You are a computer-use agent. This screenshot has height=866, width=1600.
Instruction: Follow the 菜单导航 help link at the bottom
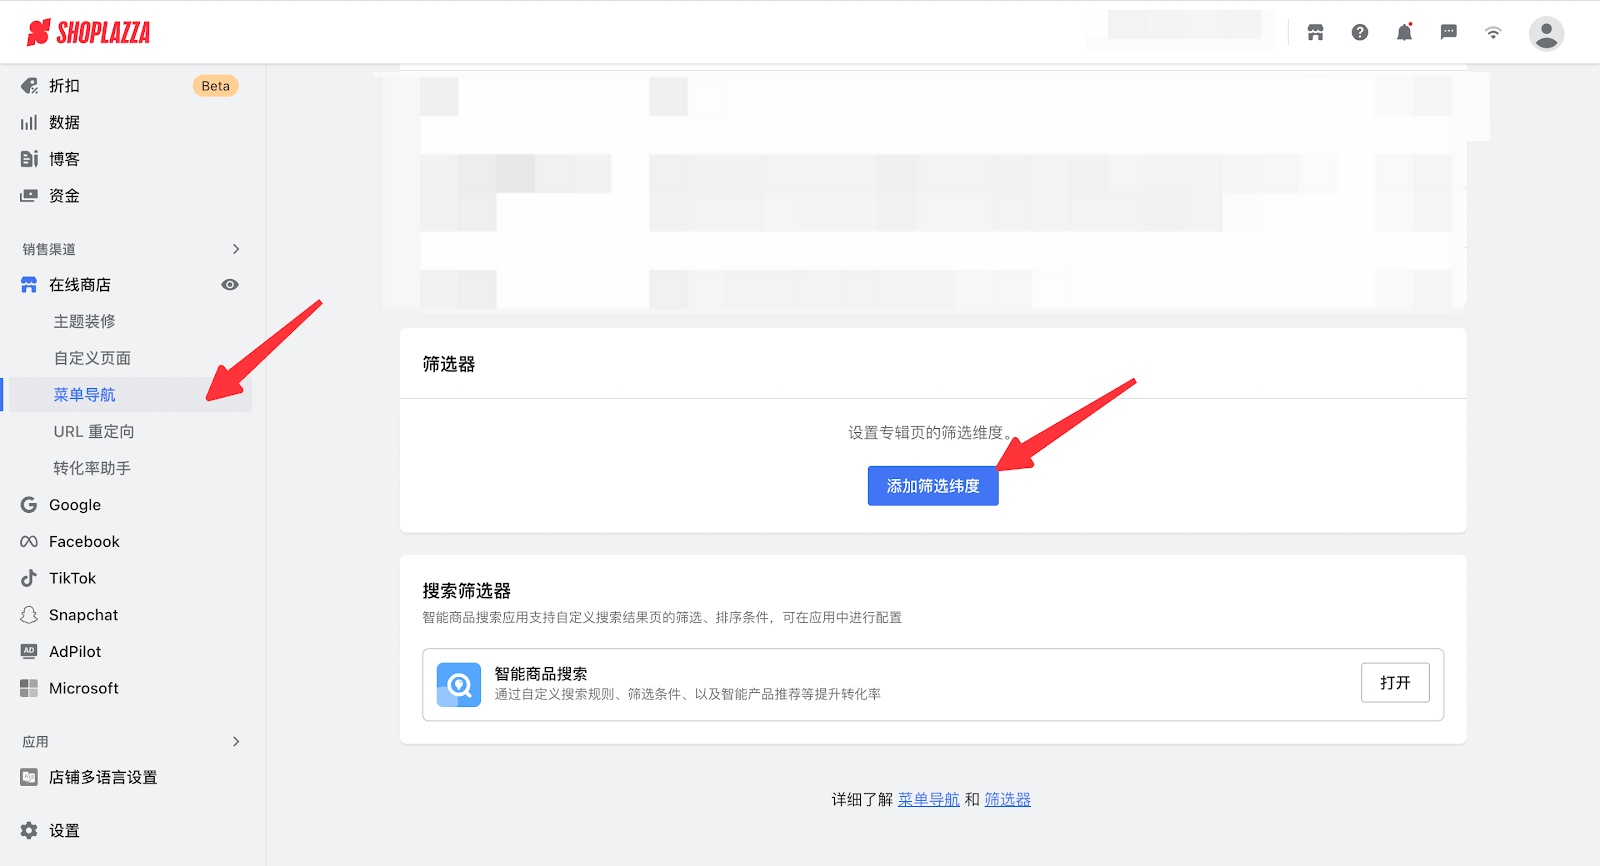tap(928, 799)
